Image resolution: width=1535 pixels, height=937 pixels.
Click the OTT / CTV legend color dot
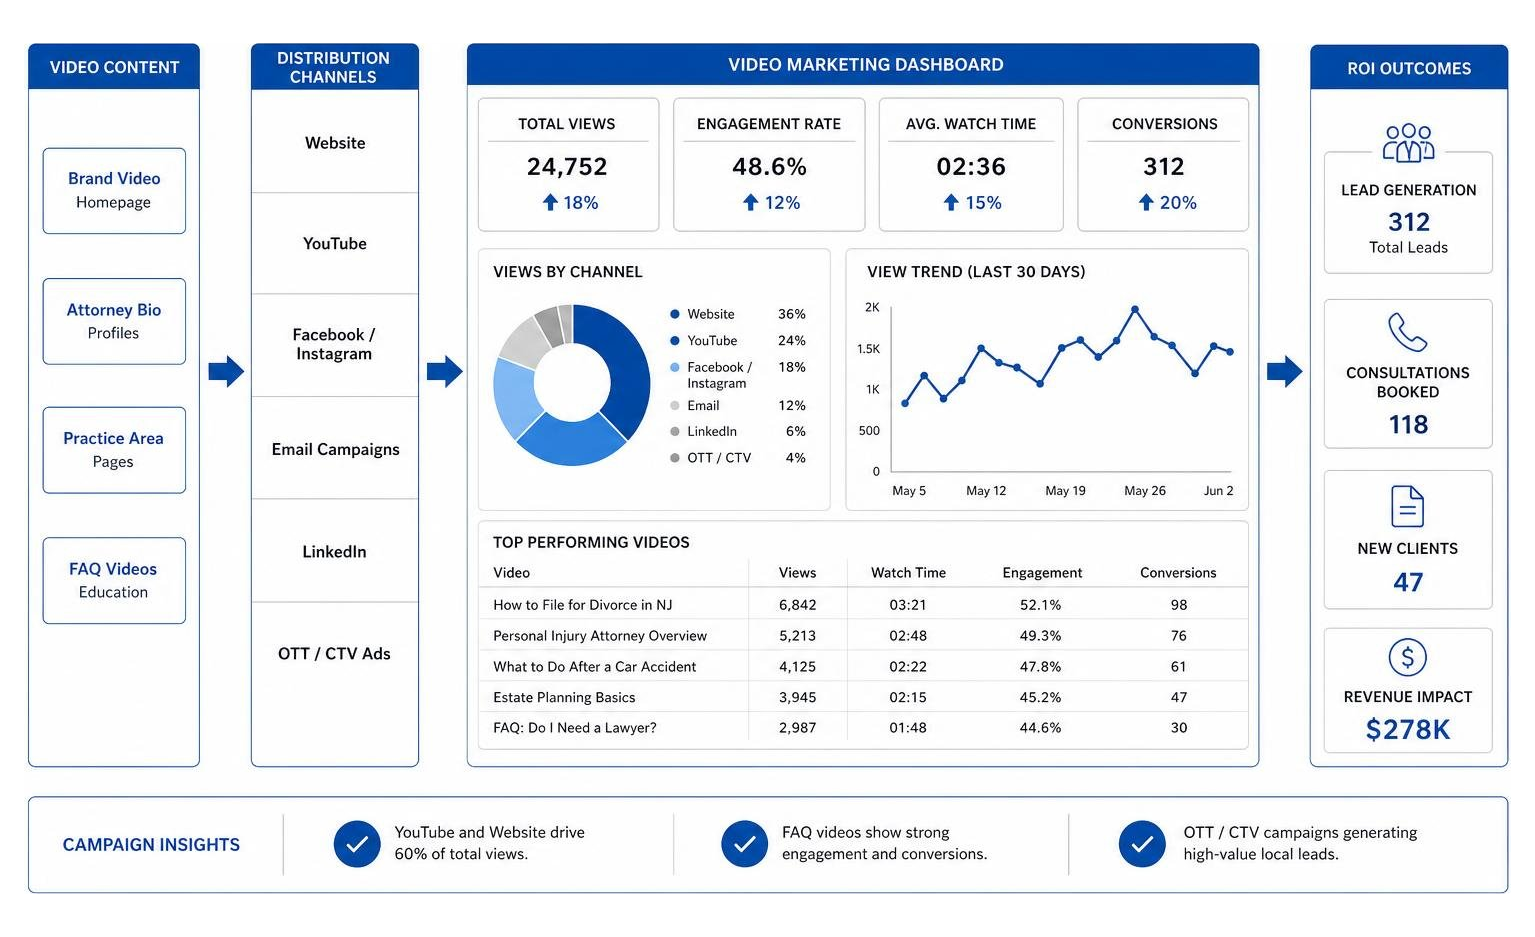pos(675,458)
